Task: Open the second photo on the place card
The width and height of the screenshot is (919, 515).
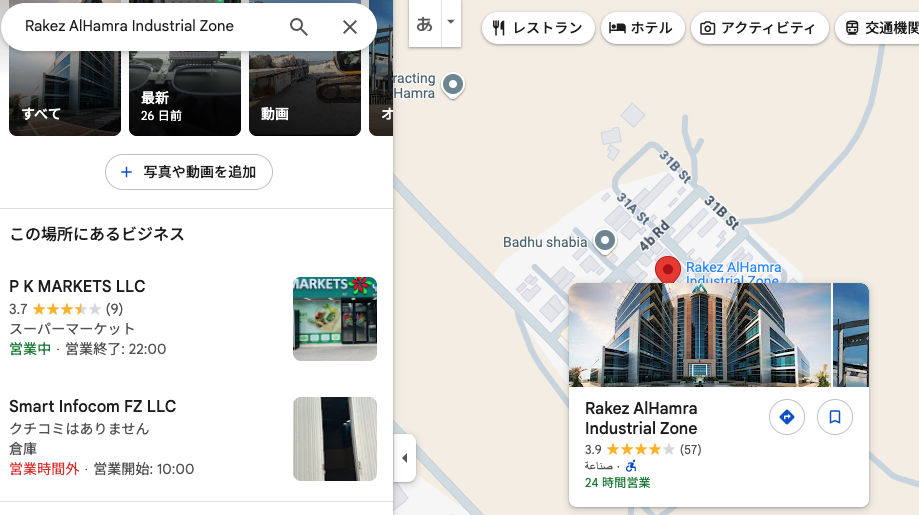Action: (851, 335)
